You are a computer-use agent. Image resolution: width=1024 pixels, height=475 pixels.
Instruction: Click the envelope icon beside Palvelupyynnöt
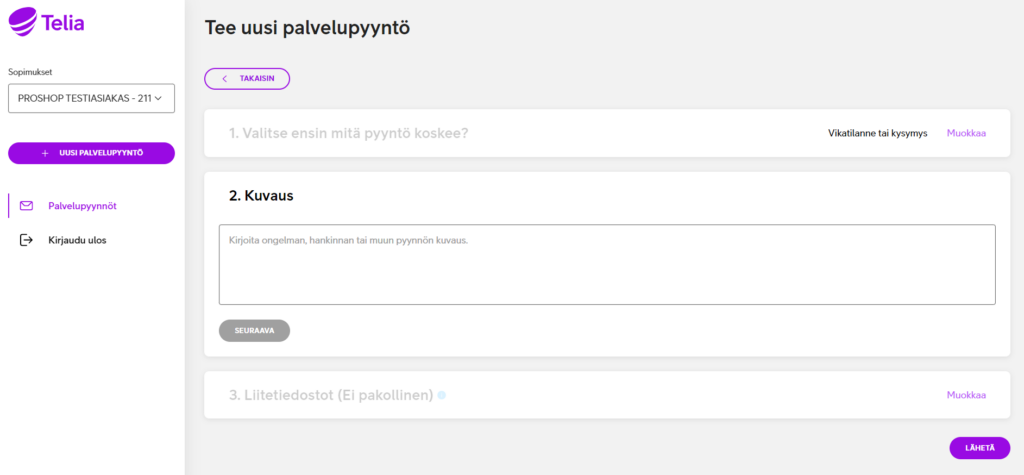pos(26,206)
